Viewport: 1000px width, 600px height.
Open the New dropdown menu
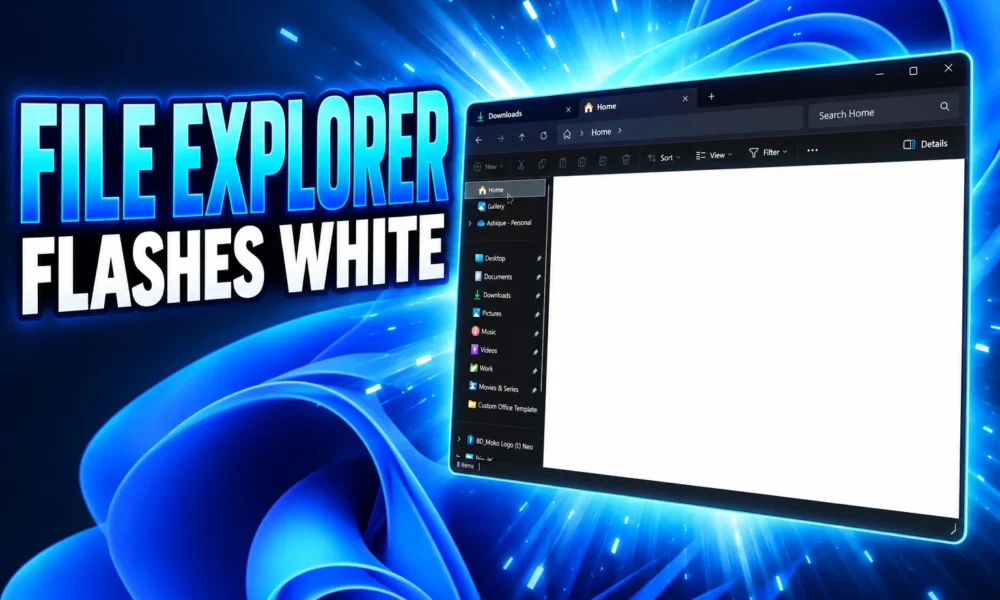[x=489, y=166]
